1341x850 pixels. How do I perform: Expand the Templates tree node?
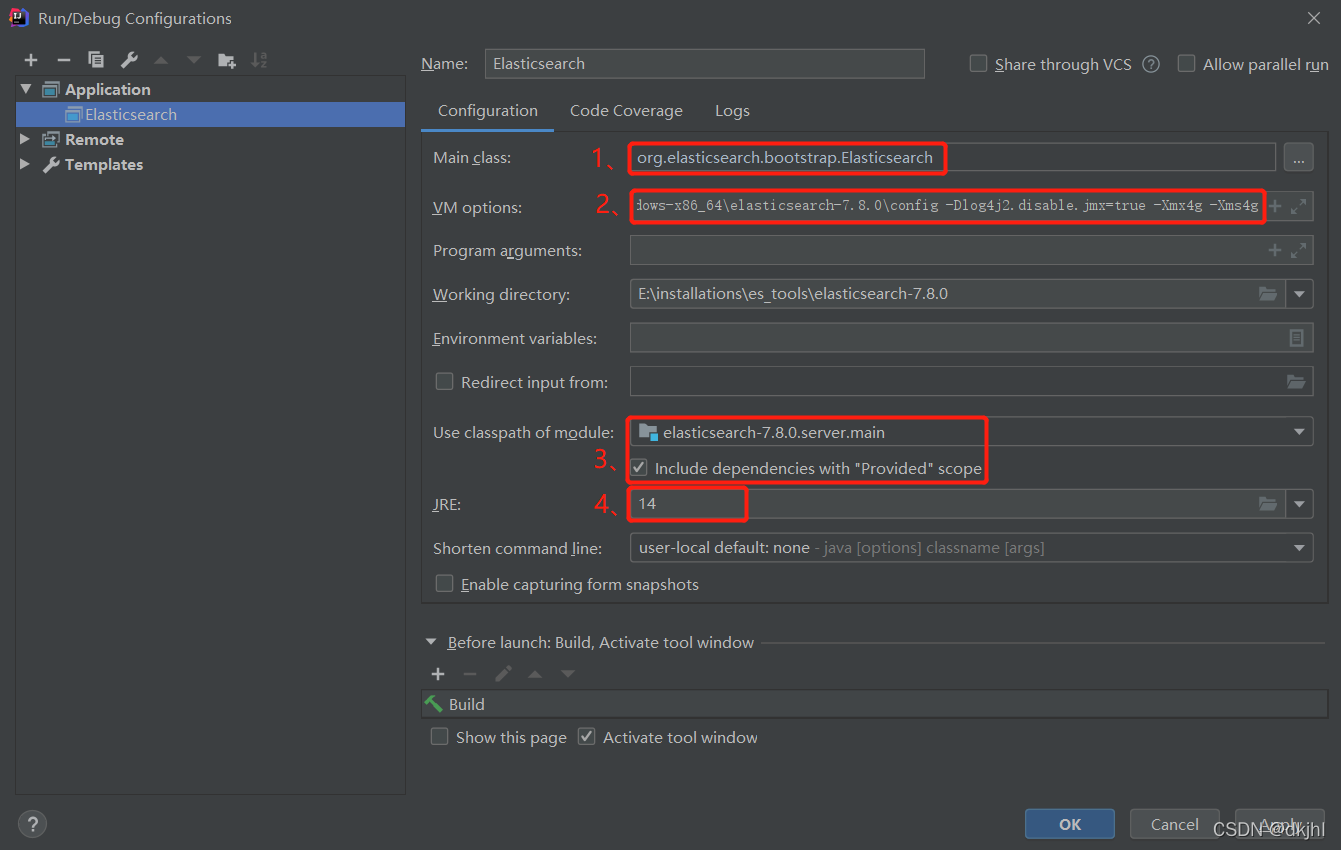click(26, 164)
